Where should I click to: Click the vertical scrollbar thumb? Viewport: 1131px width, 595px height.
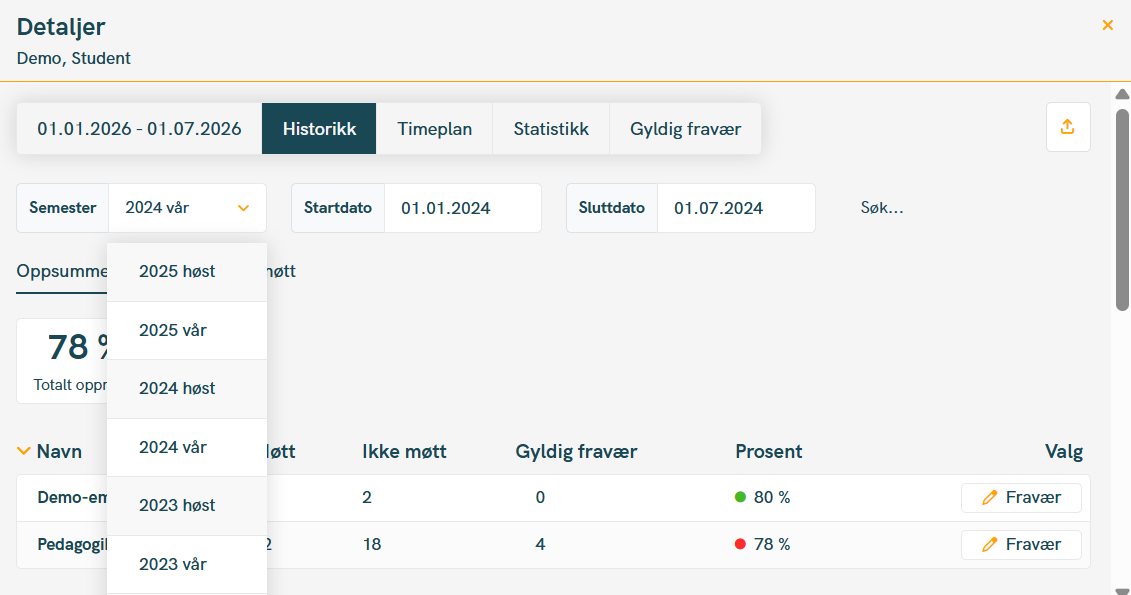point(1122,210)
